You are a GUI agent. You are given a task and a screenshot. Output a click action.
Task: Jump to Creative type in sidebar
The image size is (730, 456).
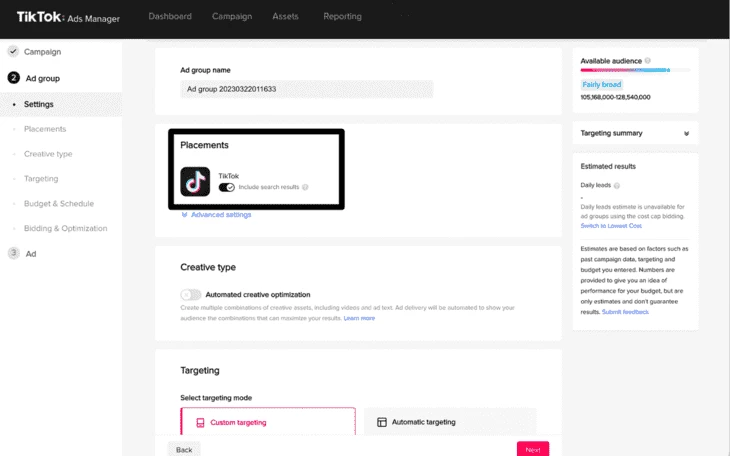(x=48, y=154)
